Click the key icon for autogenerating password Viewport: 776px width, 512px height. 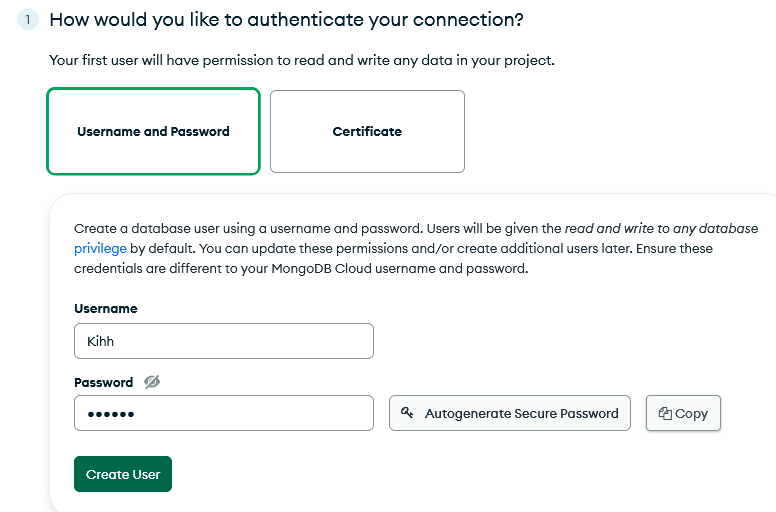coord(407,413)
